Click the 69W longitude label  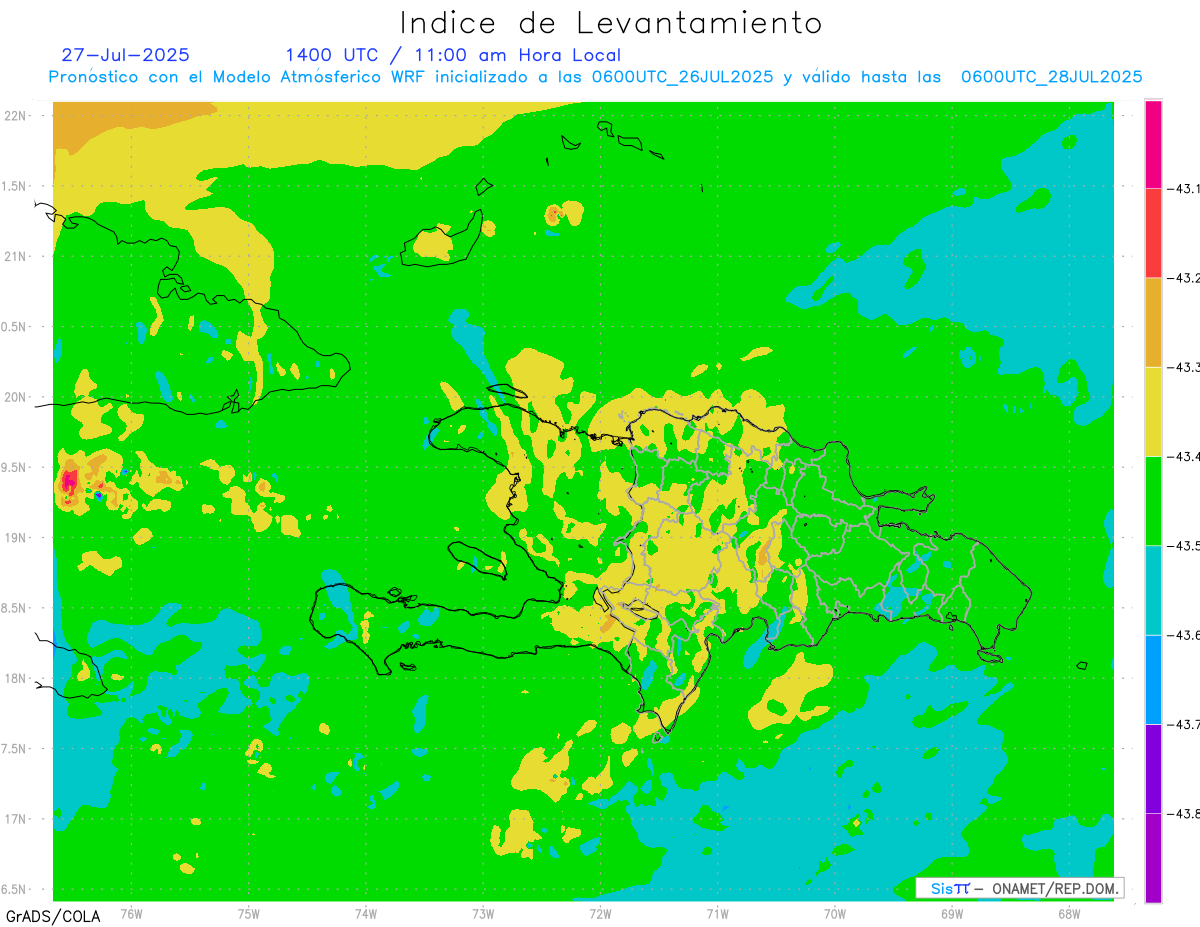pyautogui.click(x=952, y=915)
